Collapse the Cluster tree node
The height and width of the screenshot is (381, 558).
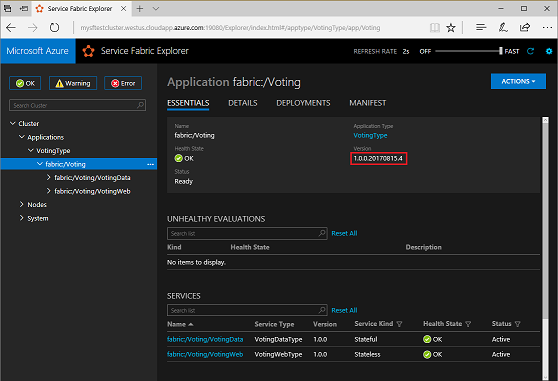pos(12,123)
